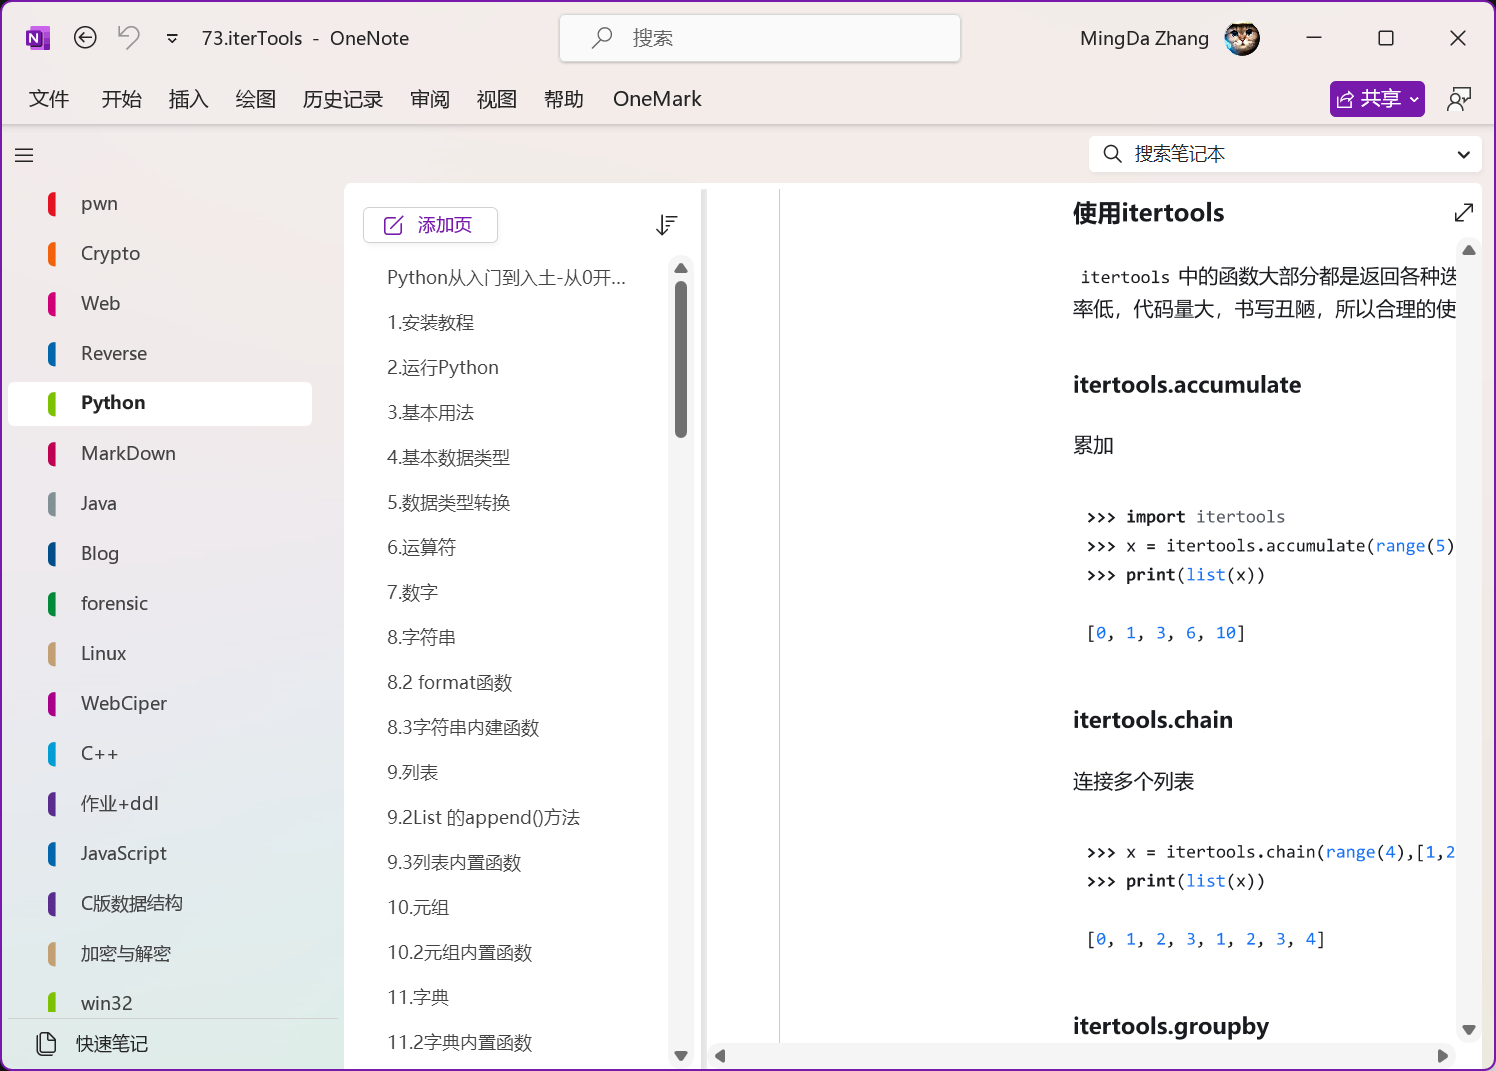1496x1071 pixels.
Task: Click the Back arrow icon
Action: pyautogui.click(x=86, y=38)
